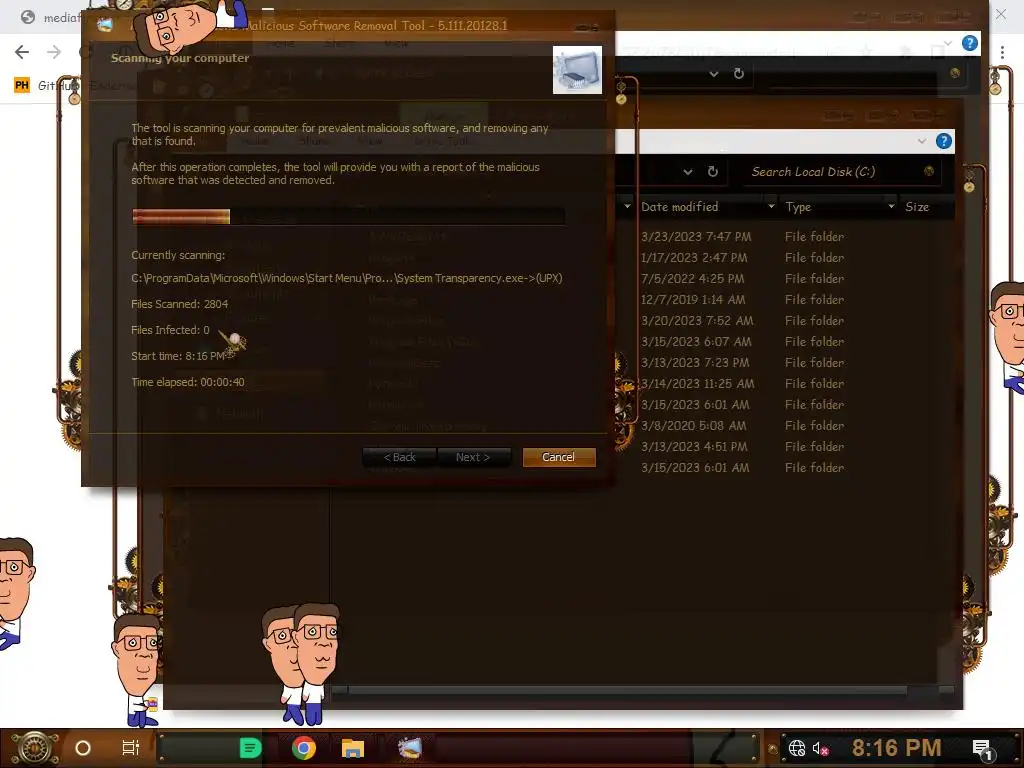Select the Malicious Software Removal Tool taskbar icon
The image size is (1024, 768).
tap(410, 748)
